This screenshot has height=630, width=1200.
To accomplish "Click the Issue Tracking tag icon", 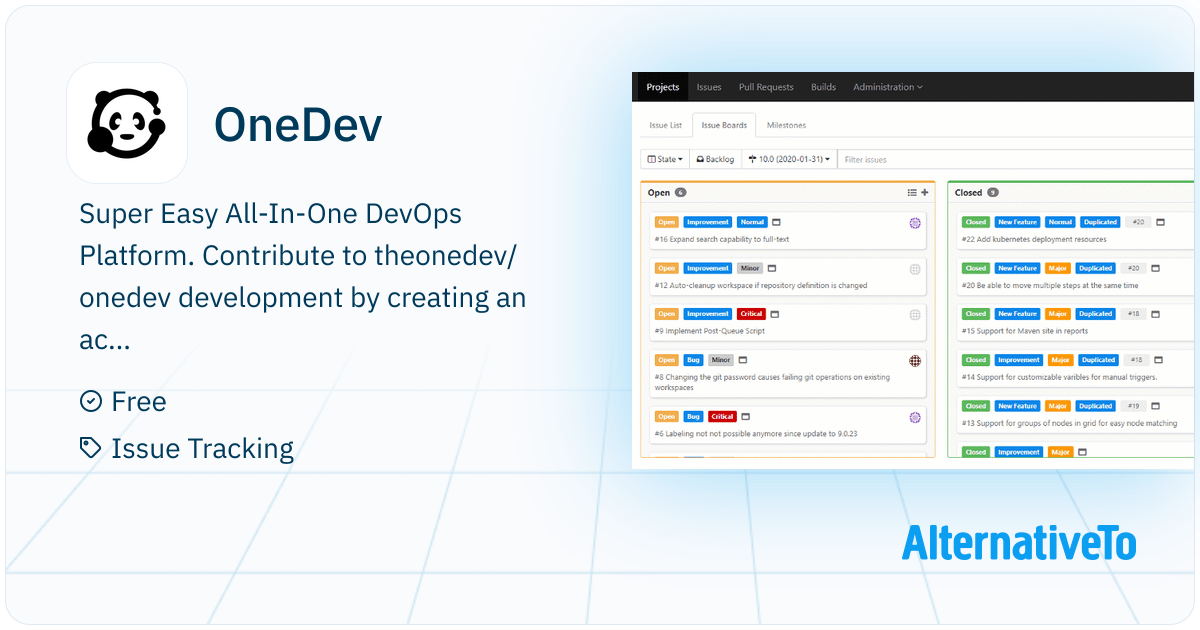I will tap(91, 448).
